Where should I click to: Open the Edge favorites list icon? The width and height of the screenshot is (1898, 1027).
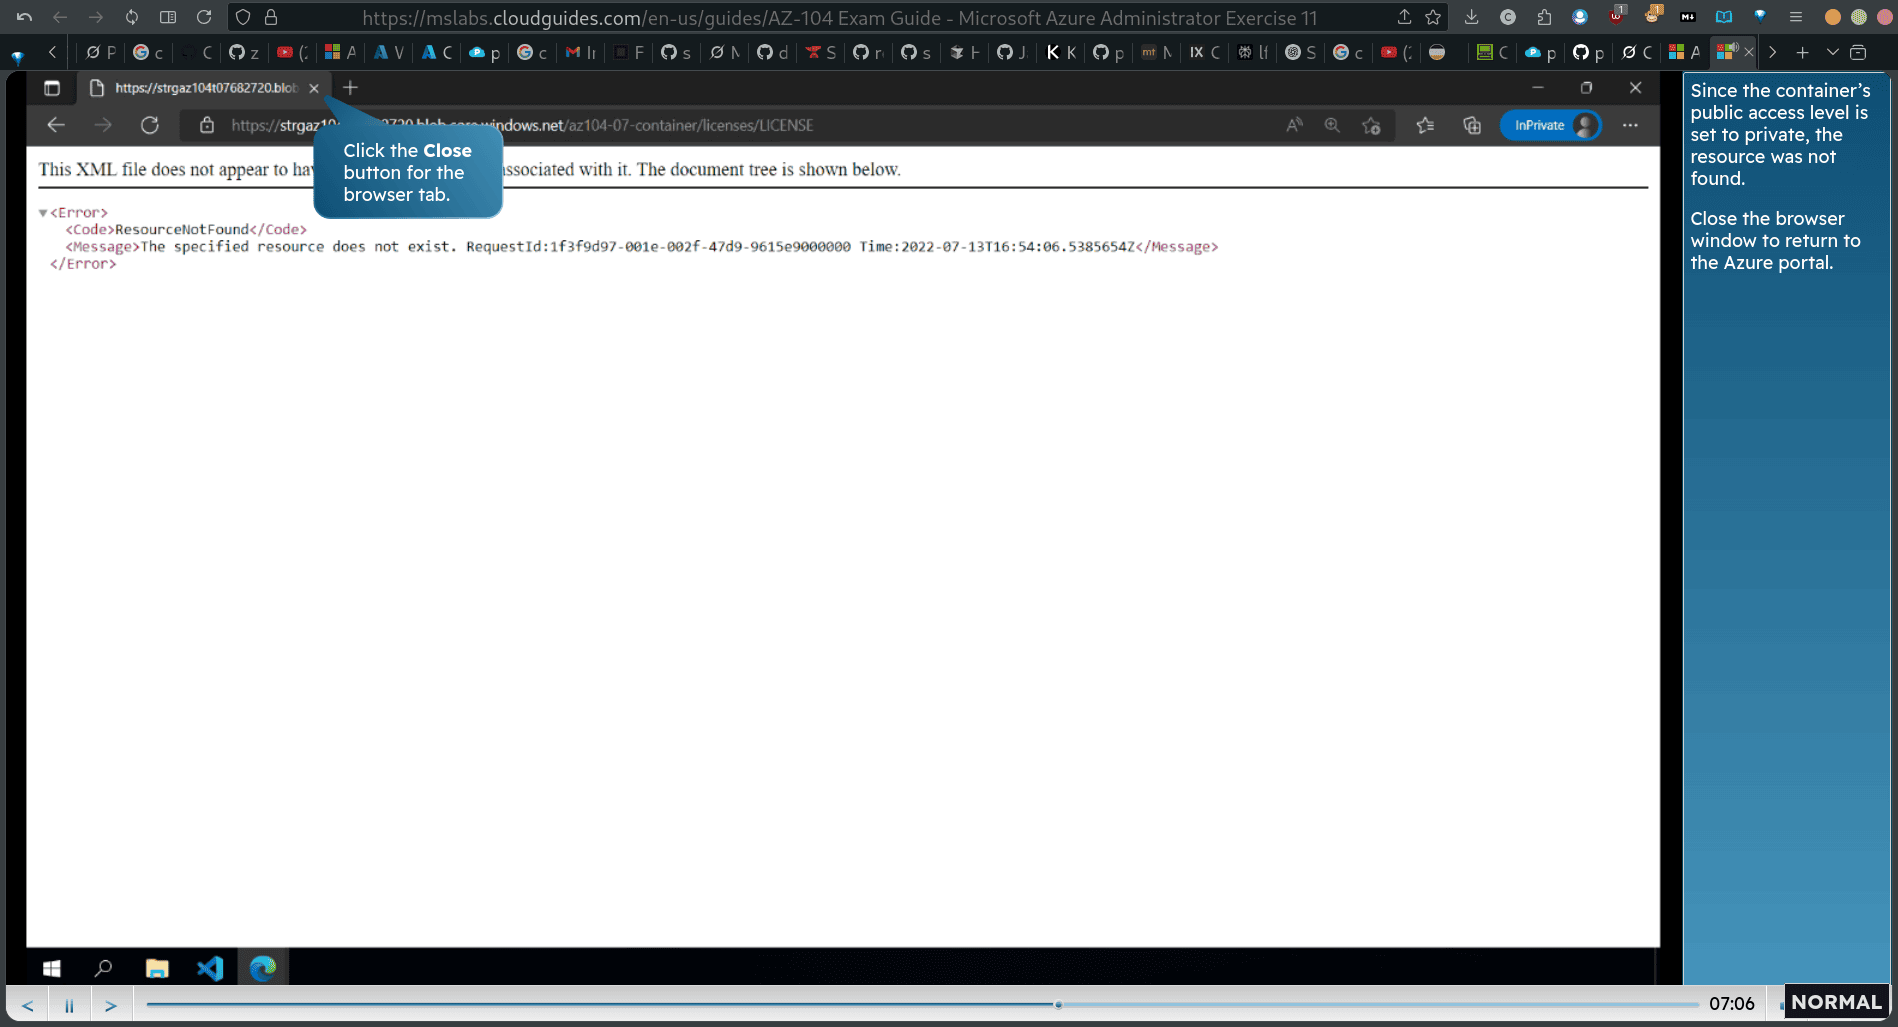click(1425, 125)
